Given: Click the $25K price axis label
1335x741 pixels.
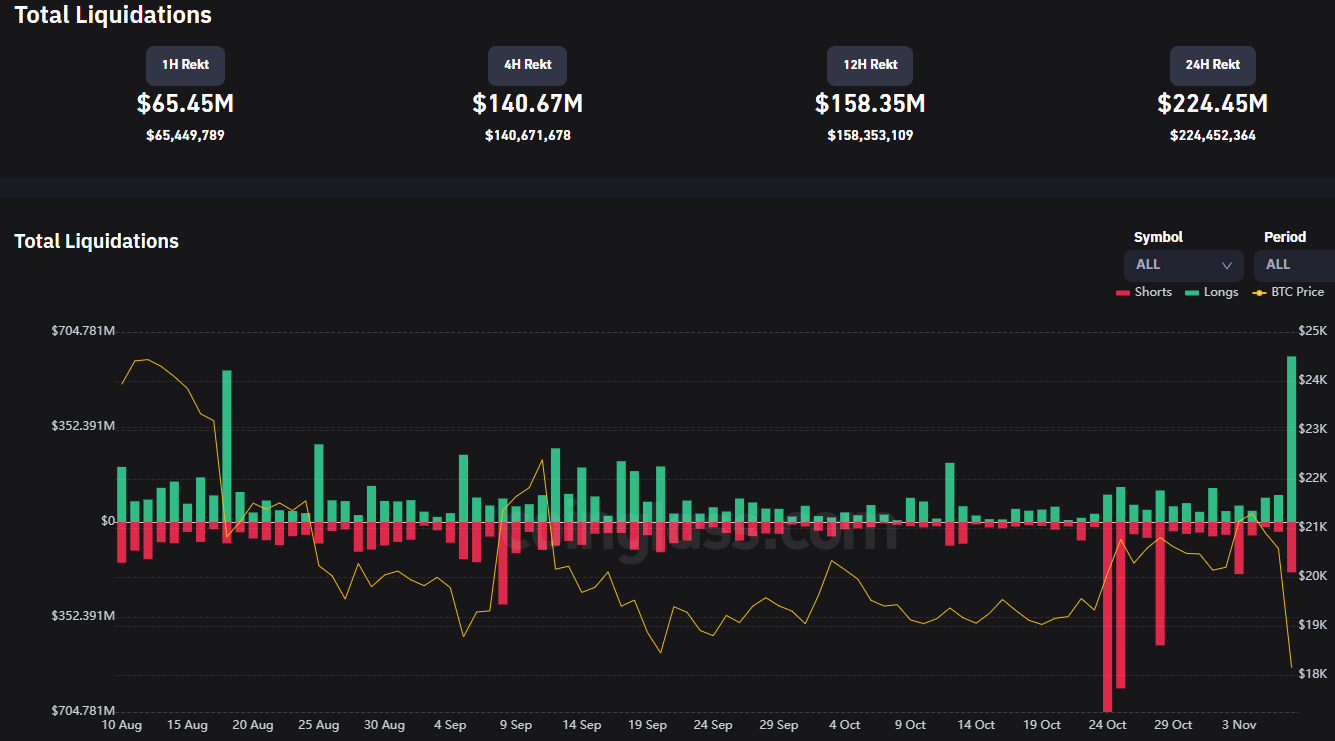Looking at the screenshot, I should tap(1312, 331).
